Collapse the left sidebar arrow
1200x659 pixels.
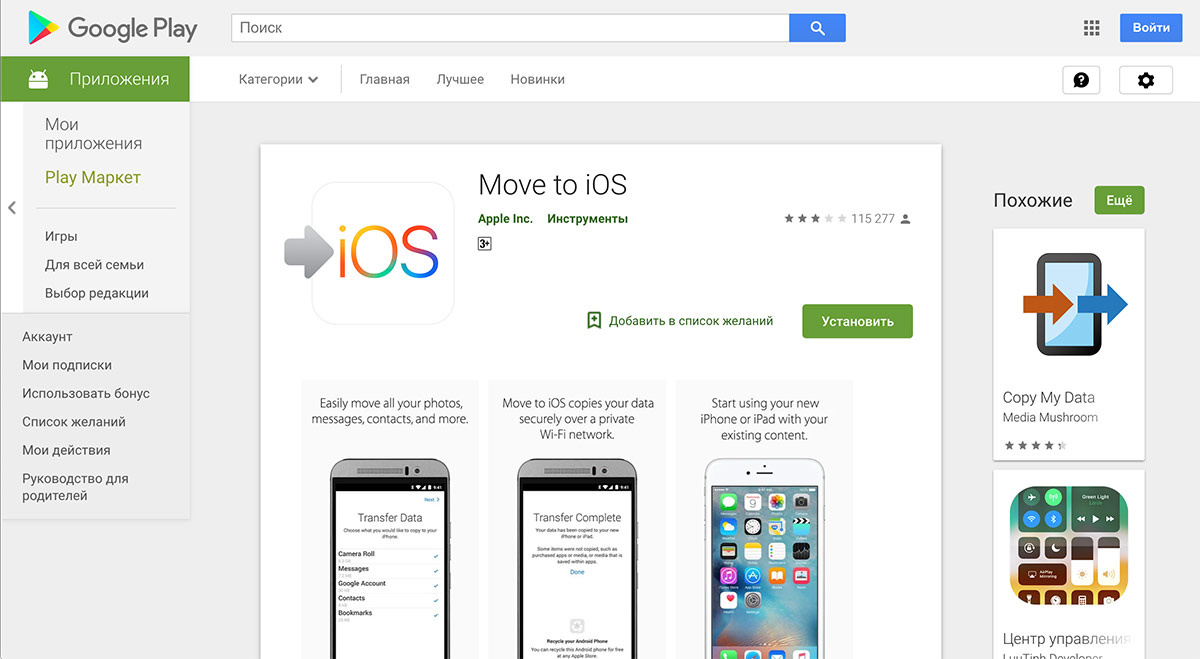pos(12,208)
